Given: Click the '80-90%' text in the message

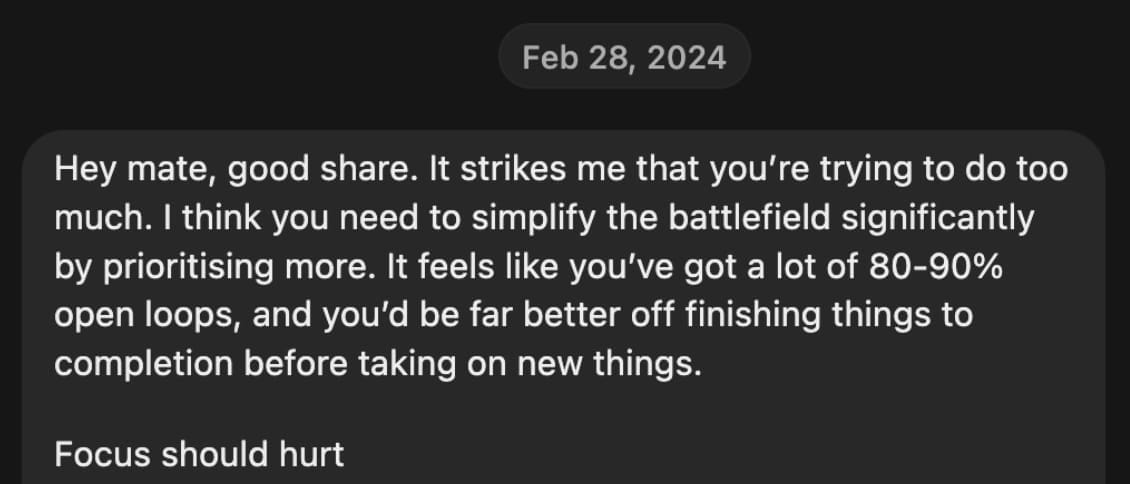Looking at the screenshot, I should pyautogui.click(x=936, y=266).
